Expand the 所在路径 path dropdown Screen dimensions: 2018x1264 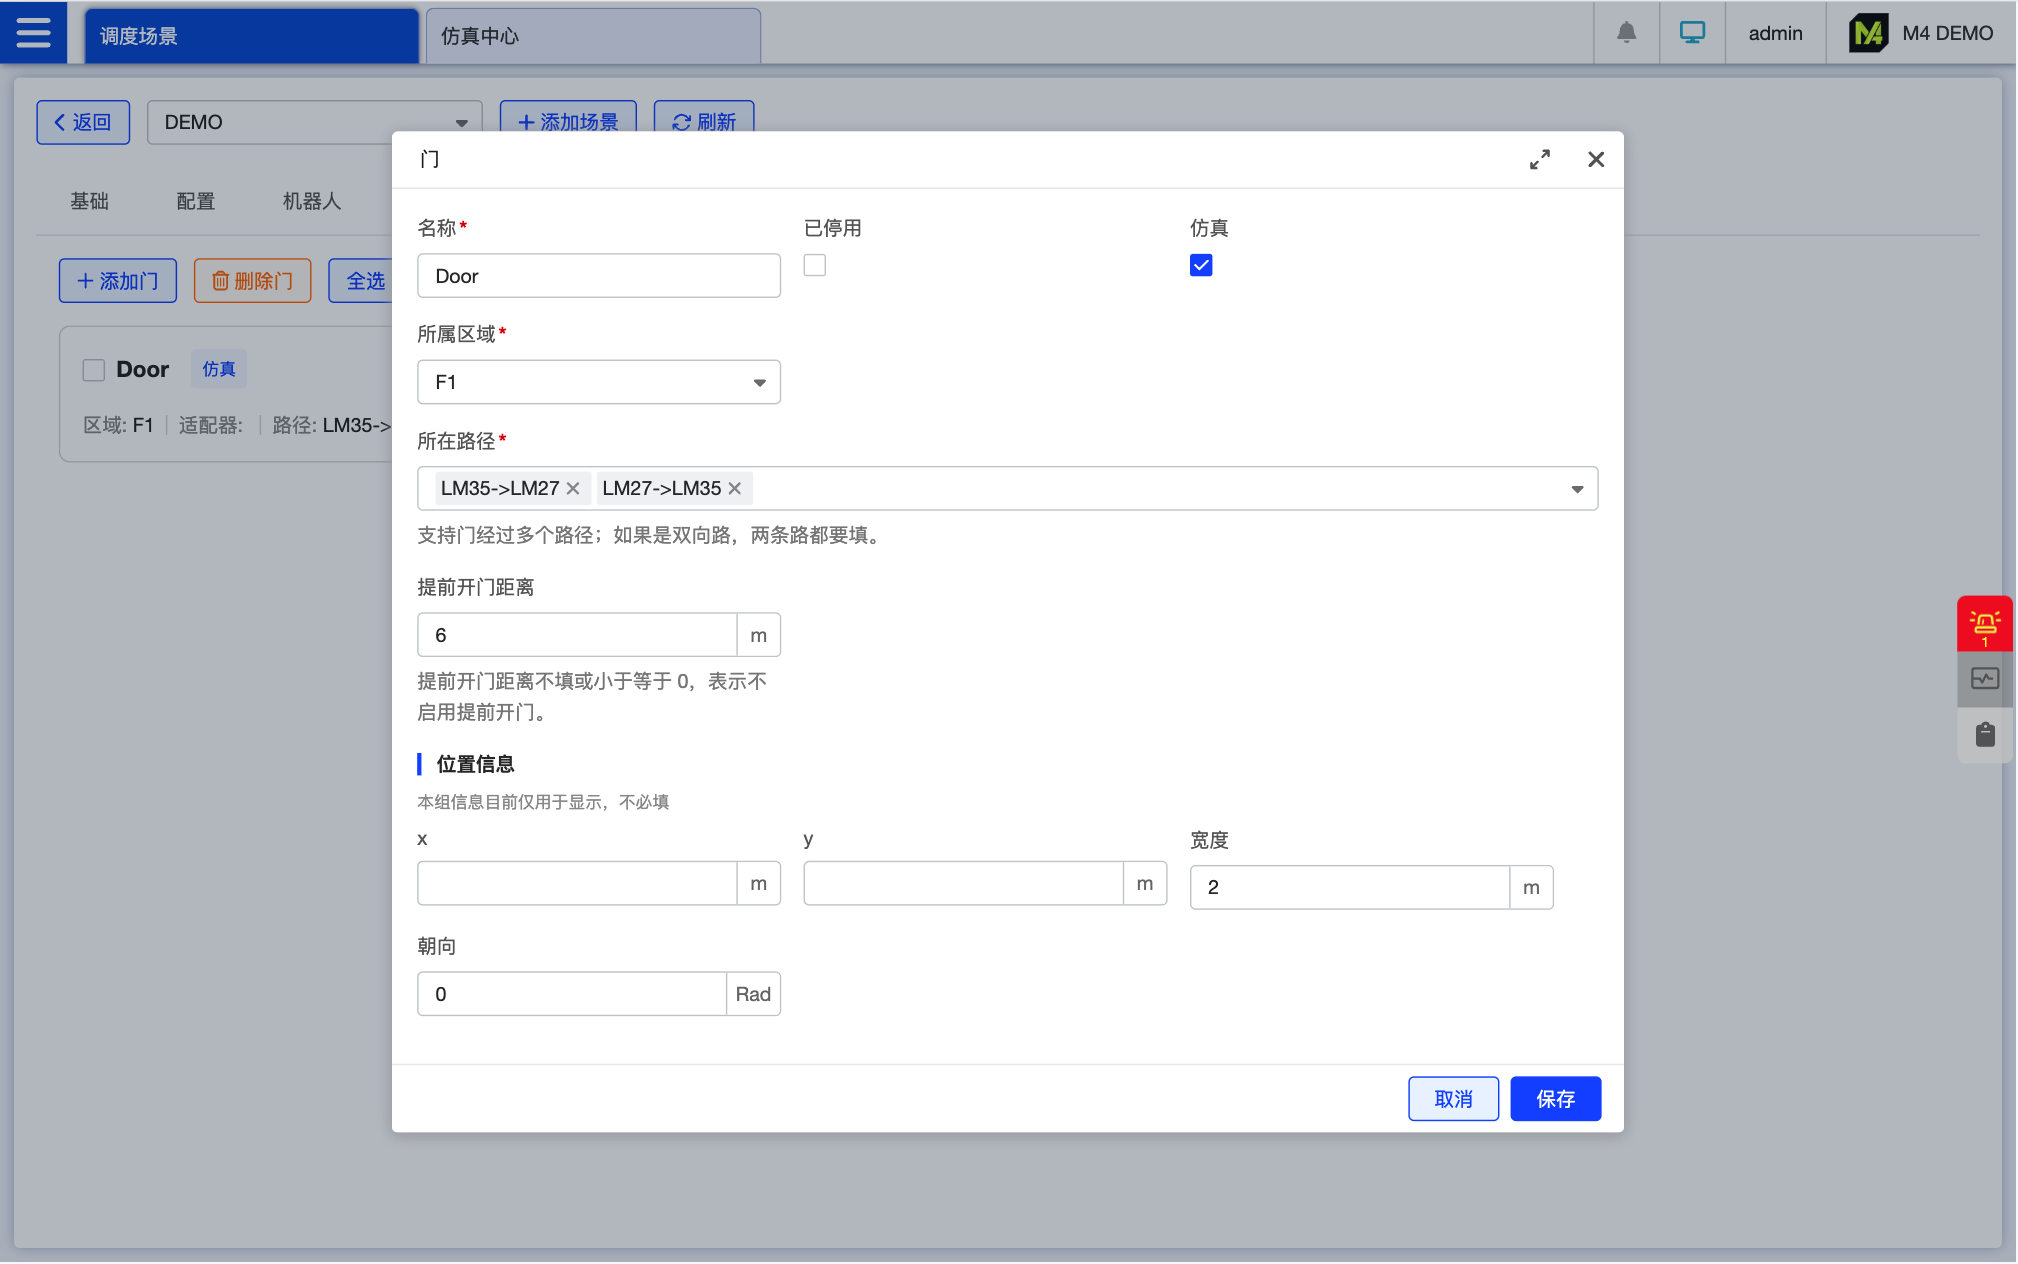point(1576,489)
